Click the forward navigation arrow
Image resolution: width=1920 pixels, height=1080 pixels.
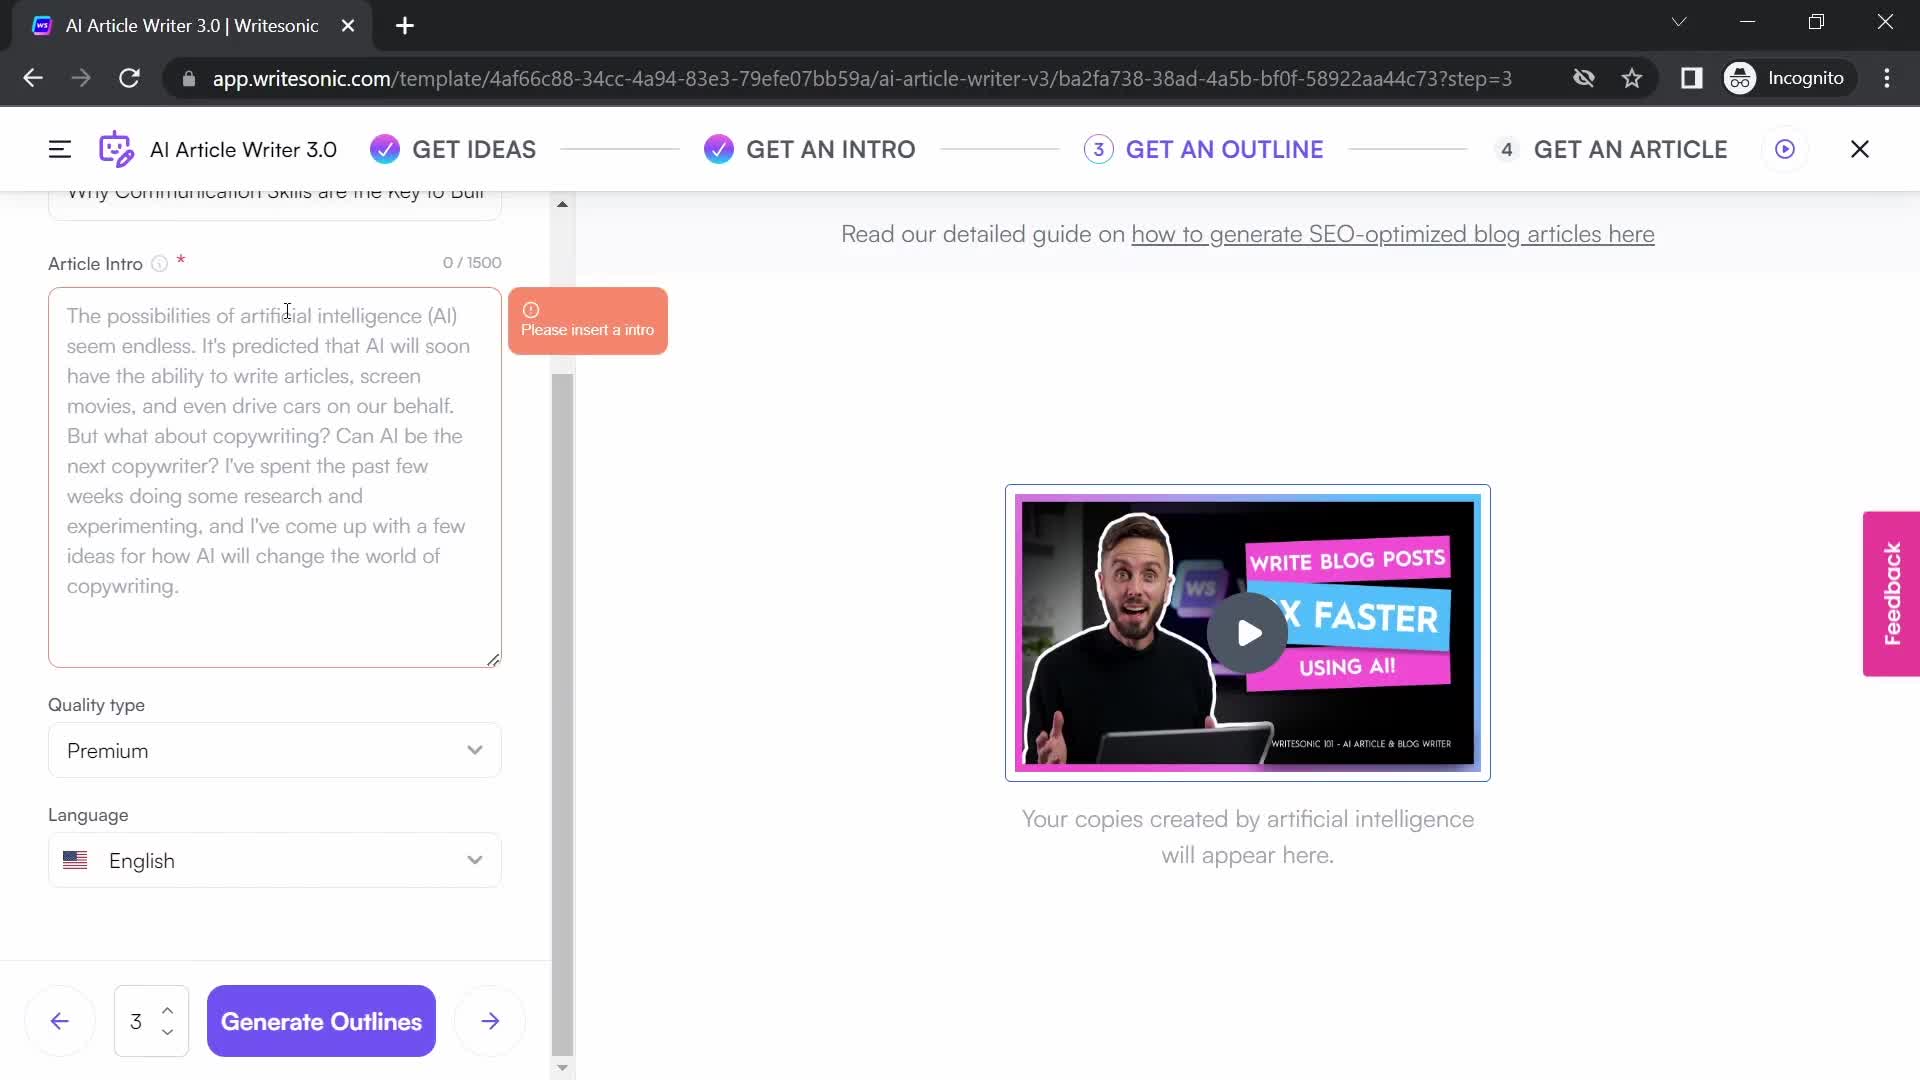491,1021
